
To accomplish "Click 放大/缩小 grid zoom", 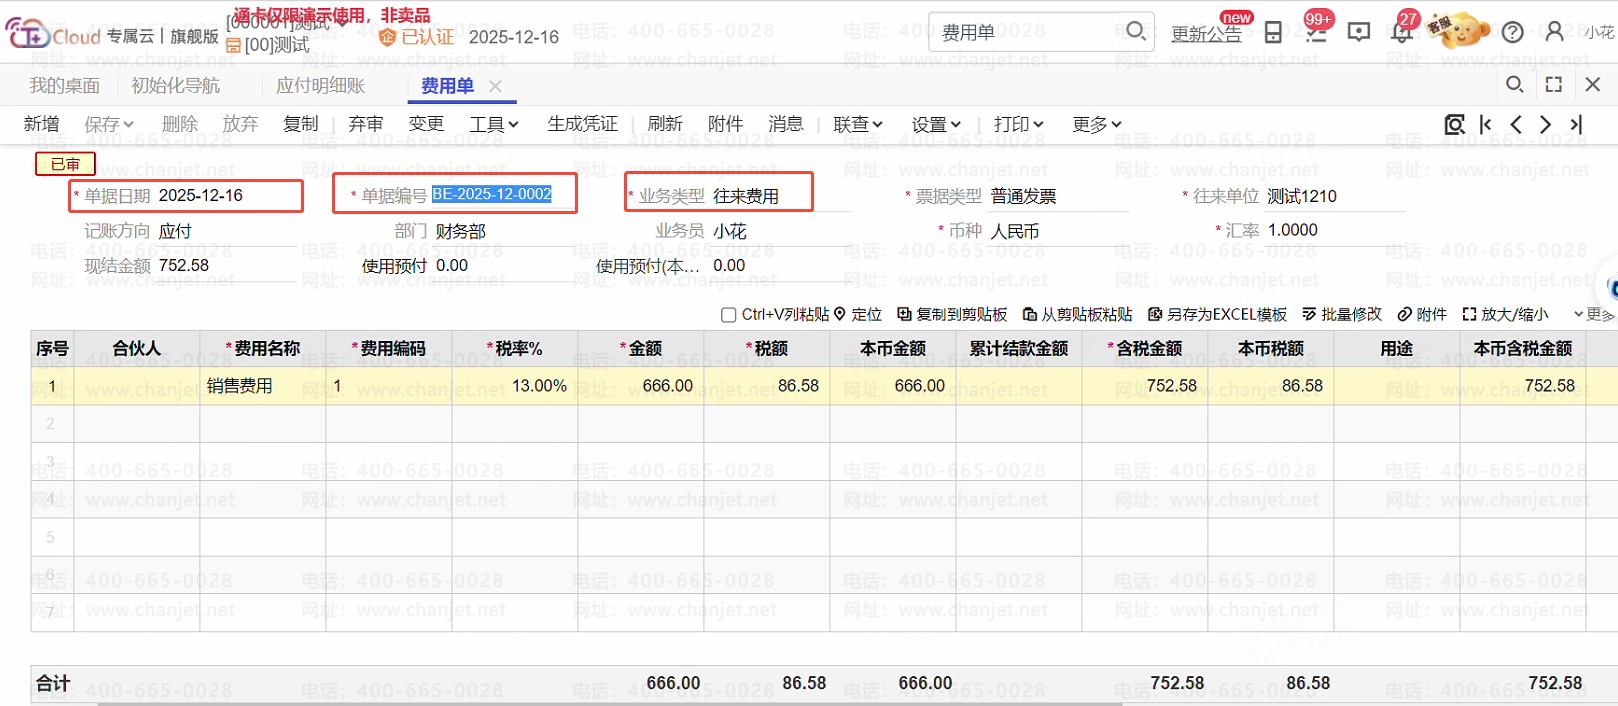I will point(1505,314).
